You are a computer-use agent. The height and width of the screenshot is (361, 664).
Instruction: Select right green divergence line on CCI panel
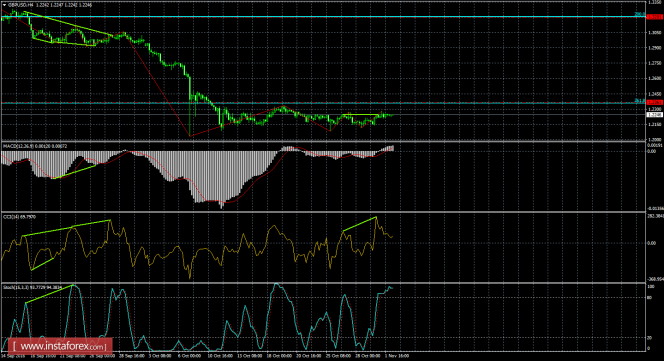[359, 224]
